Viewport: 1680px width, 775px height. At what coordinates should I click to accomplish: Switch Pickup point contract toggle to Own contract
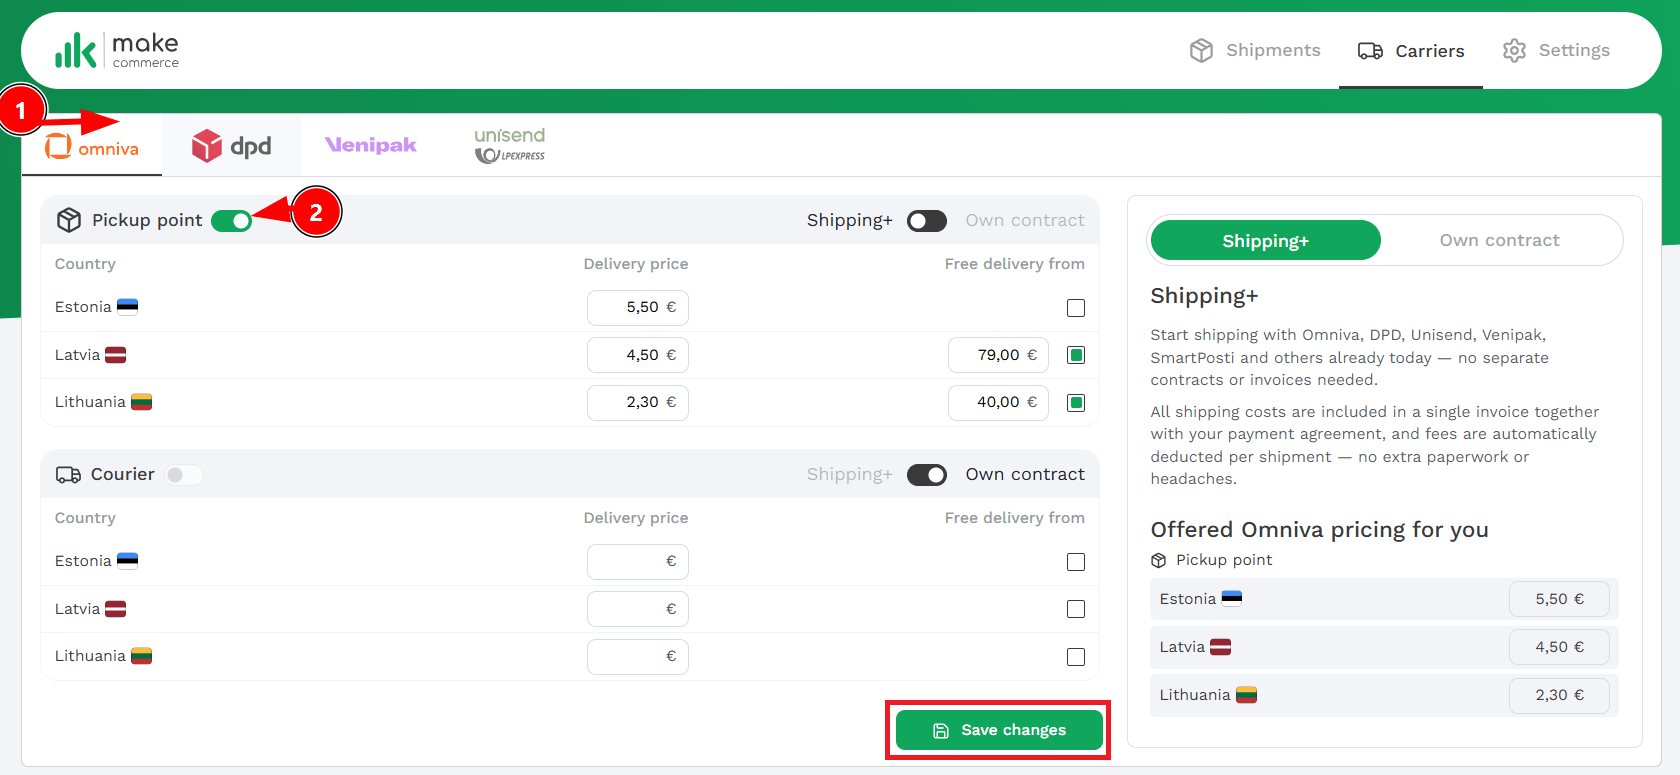click(x=926, y=221)
